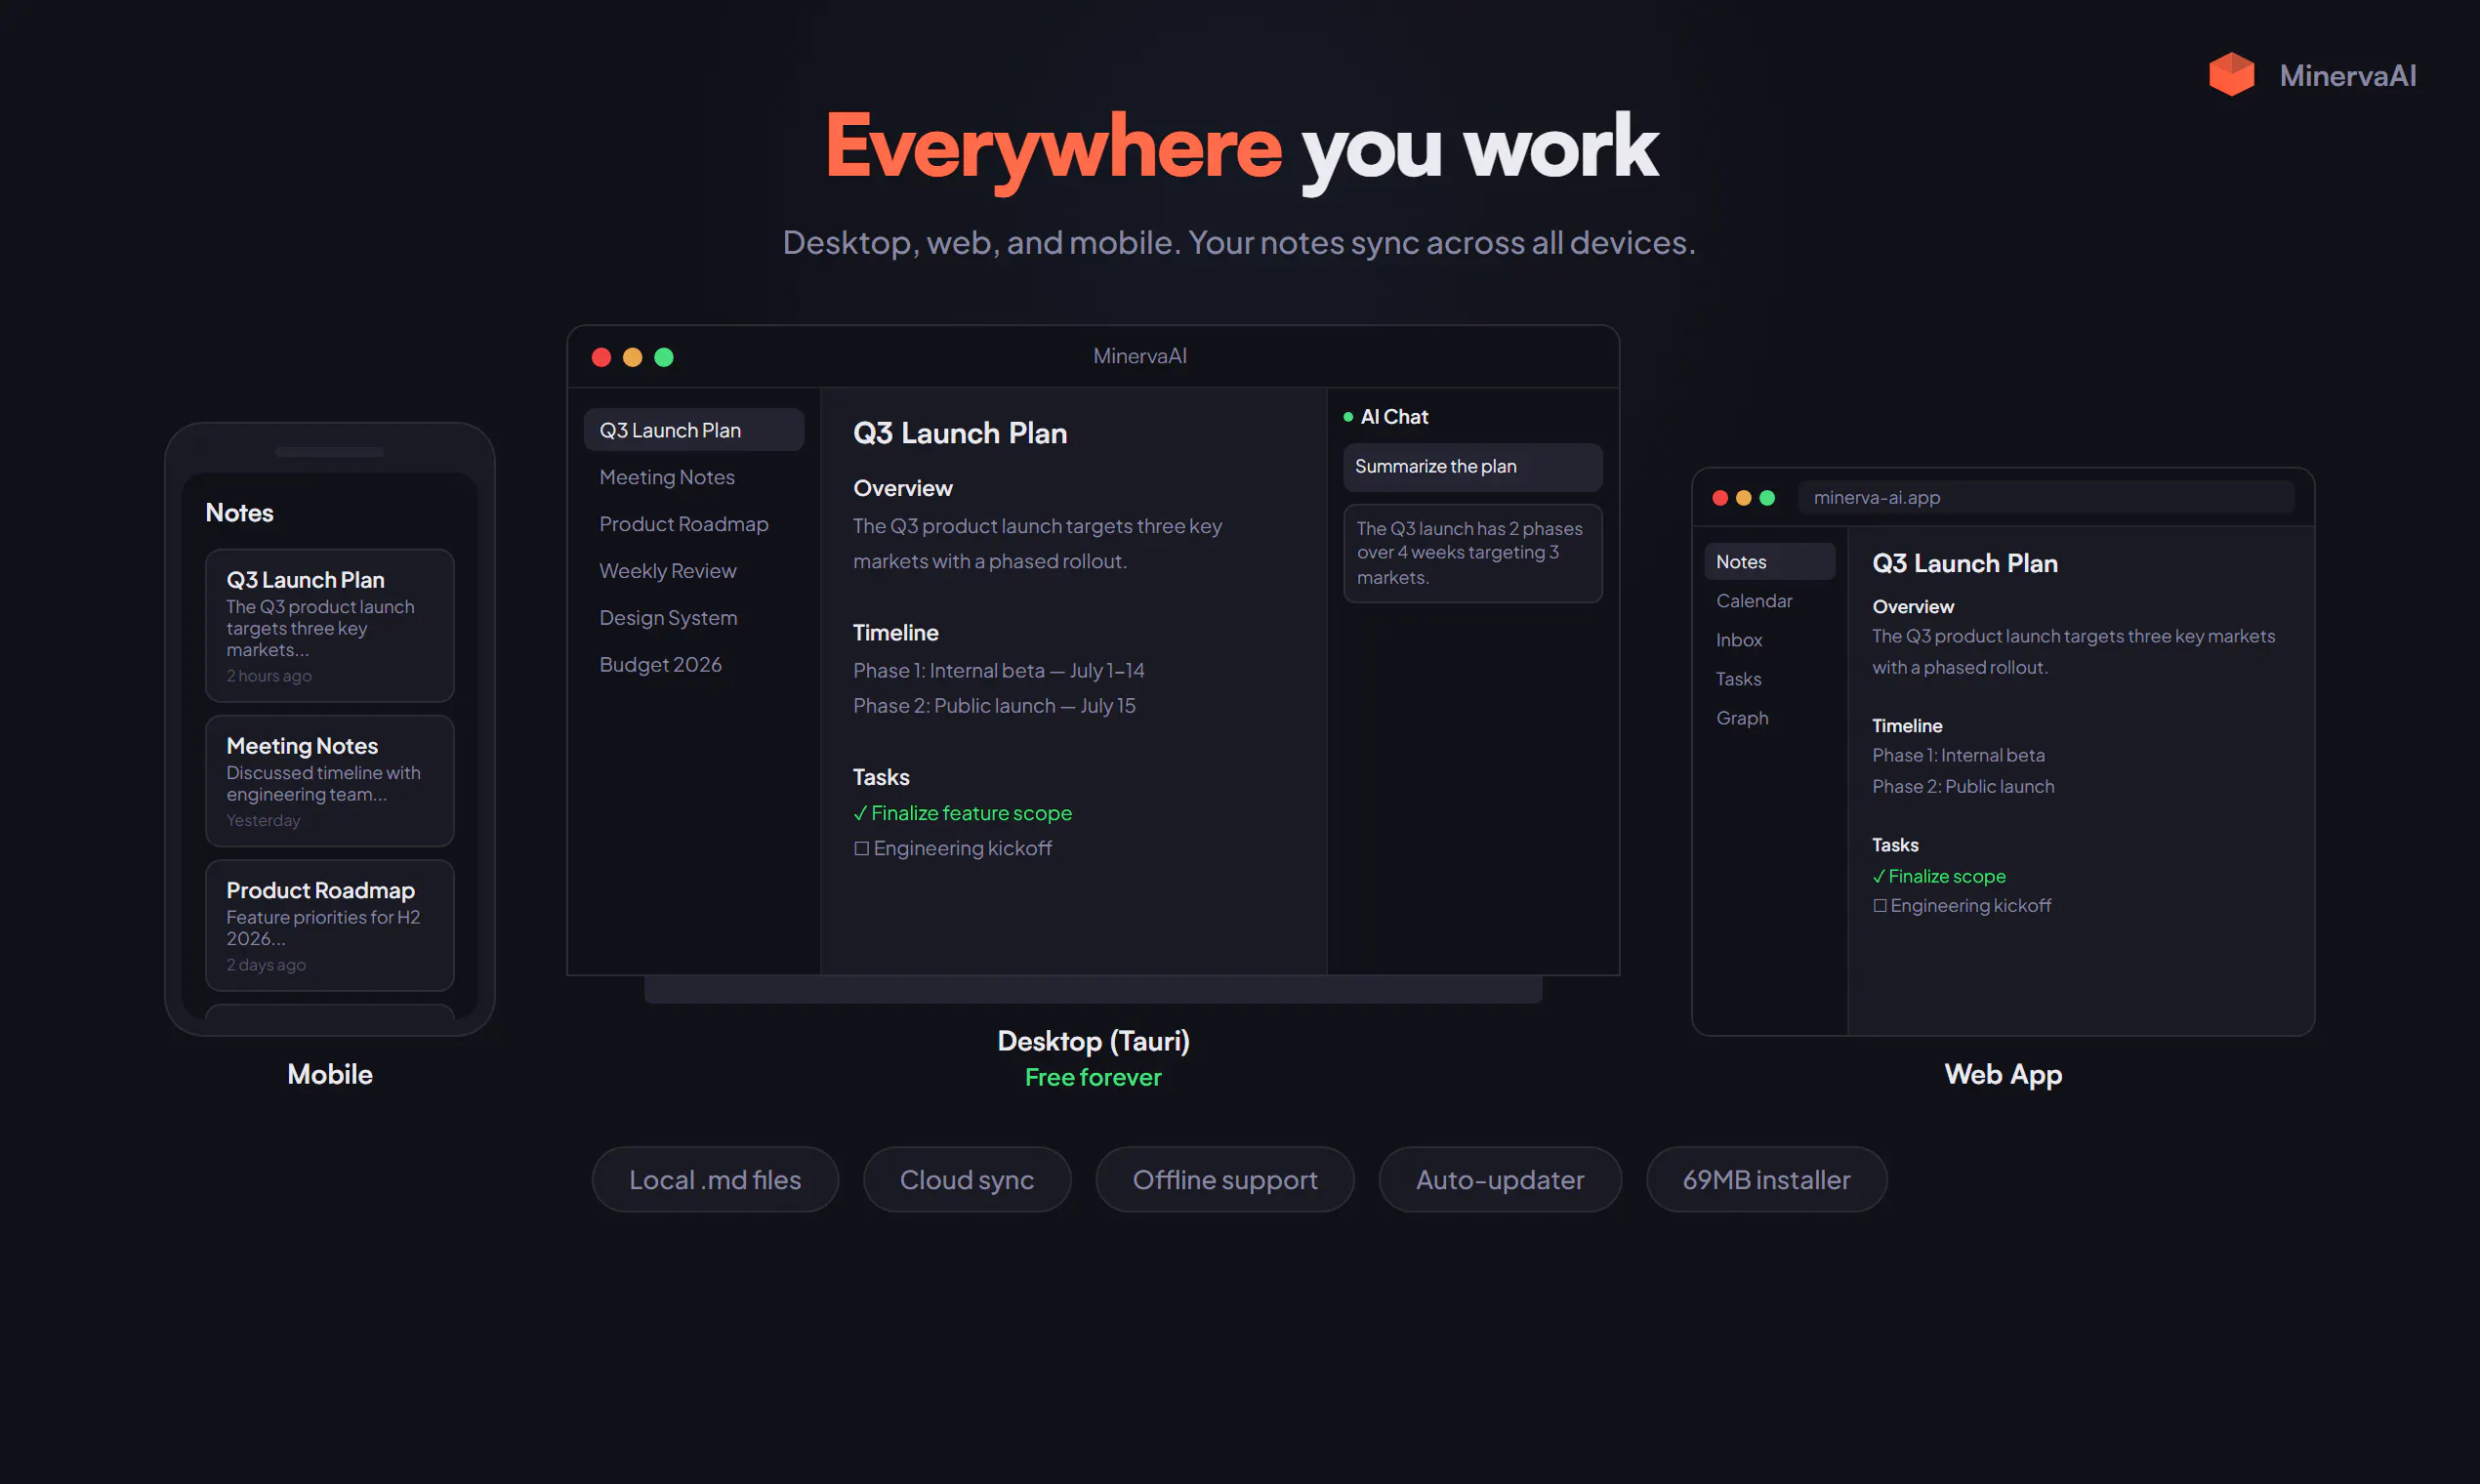Click the Web App label
The width and height of the screenshot is (2480, 1484).
pos(2003,1075)
